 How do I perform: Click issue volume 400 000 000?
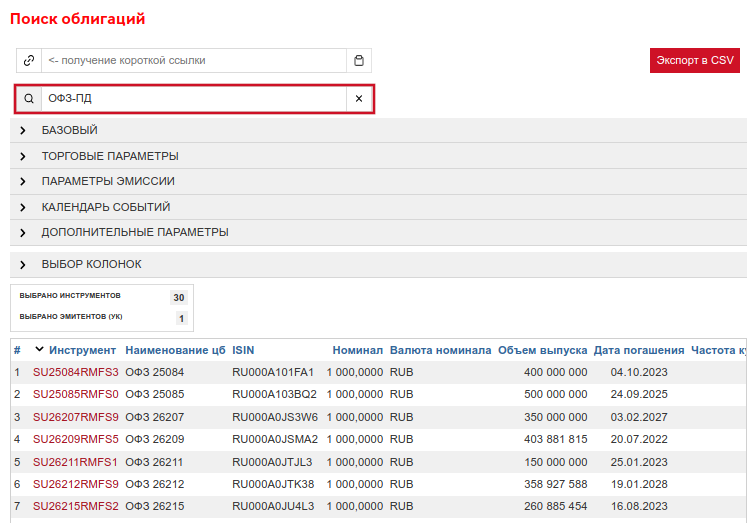tap(556, 372)
